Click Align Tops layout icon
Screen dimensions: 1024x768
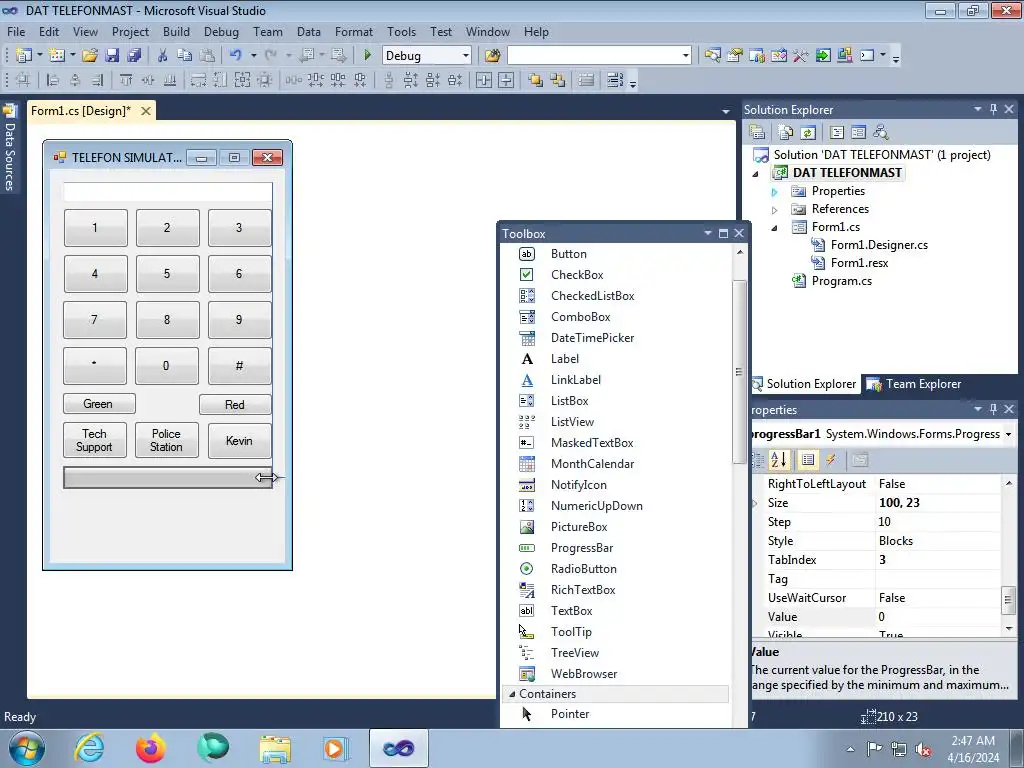[126, 80]
